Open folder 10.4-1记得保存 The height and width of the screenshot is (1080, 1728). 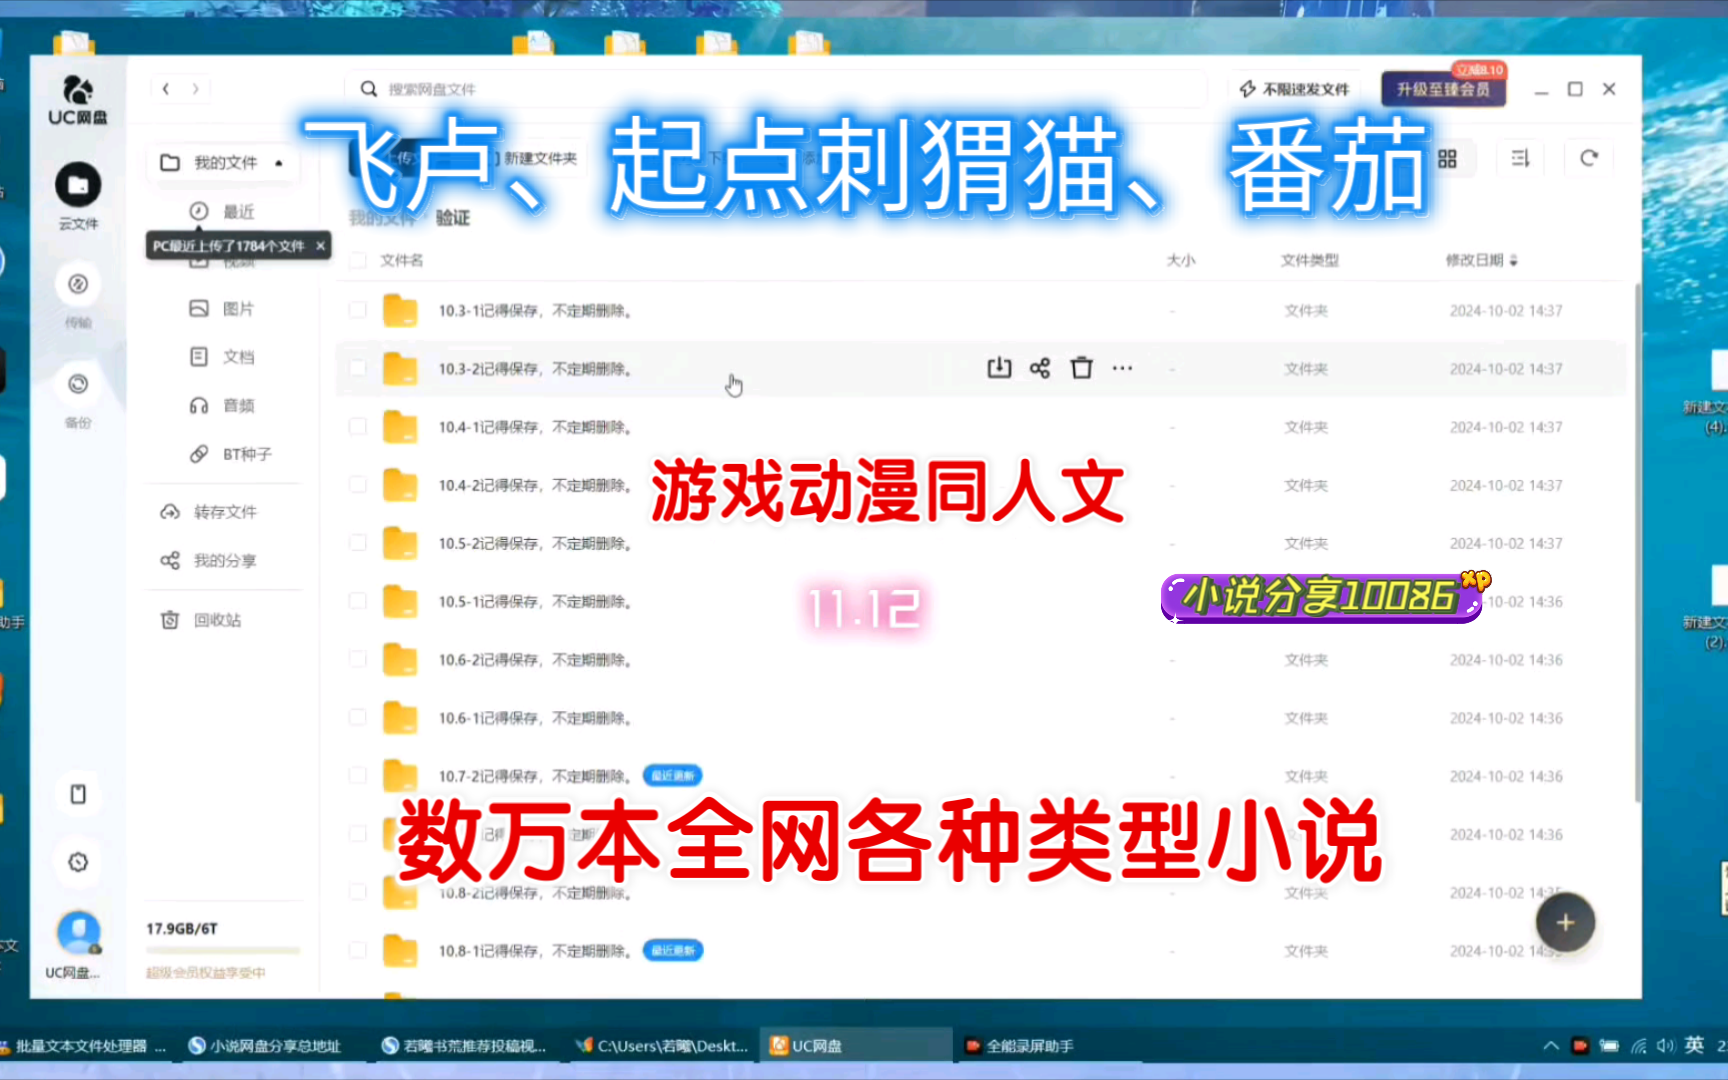tap(534, 427)
